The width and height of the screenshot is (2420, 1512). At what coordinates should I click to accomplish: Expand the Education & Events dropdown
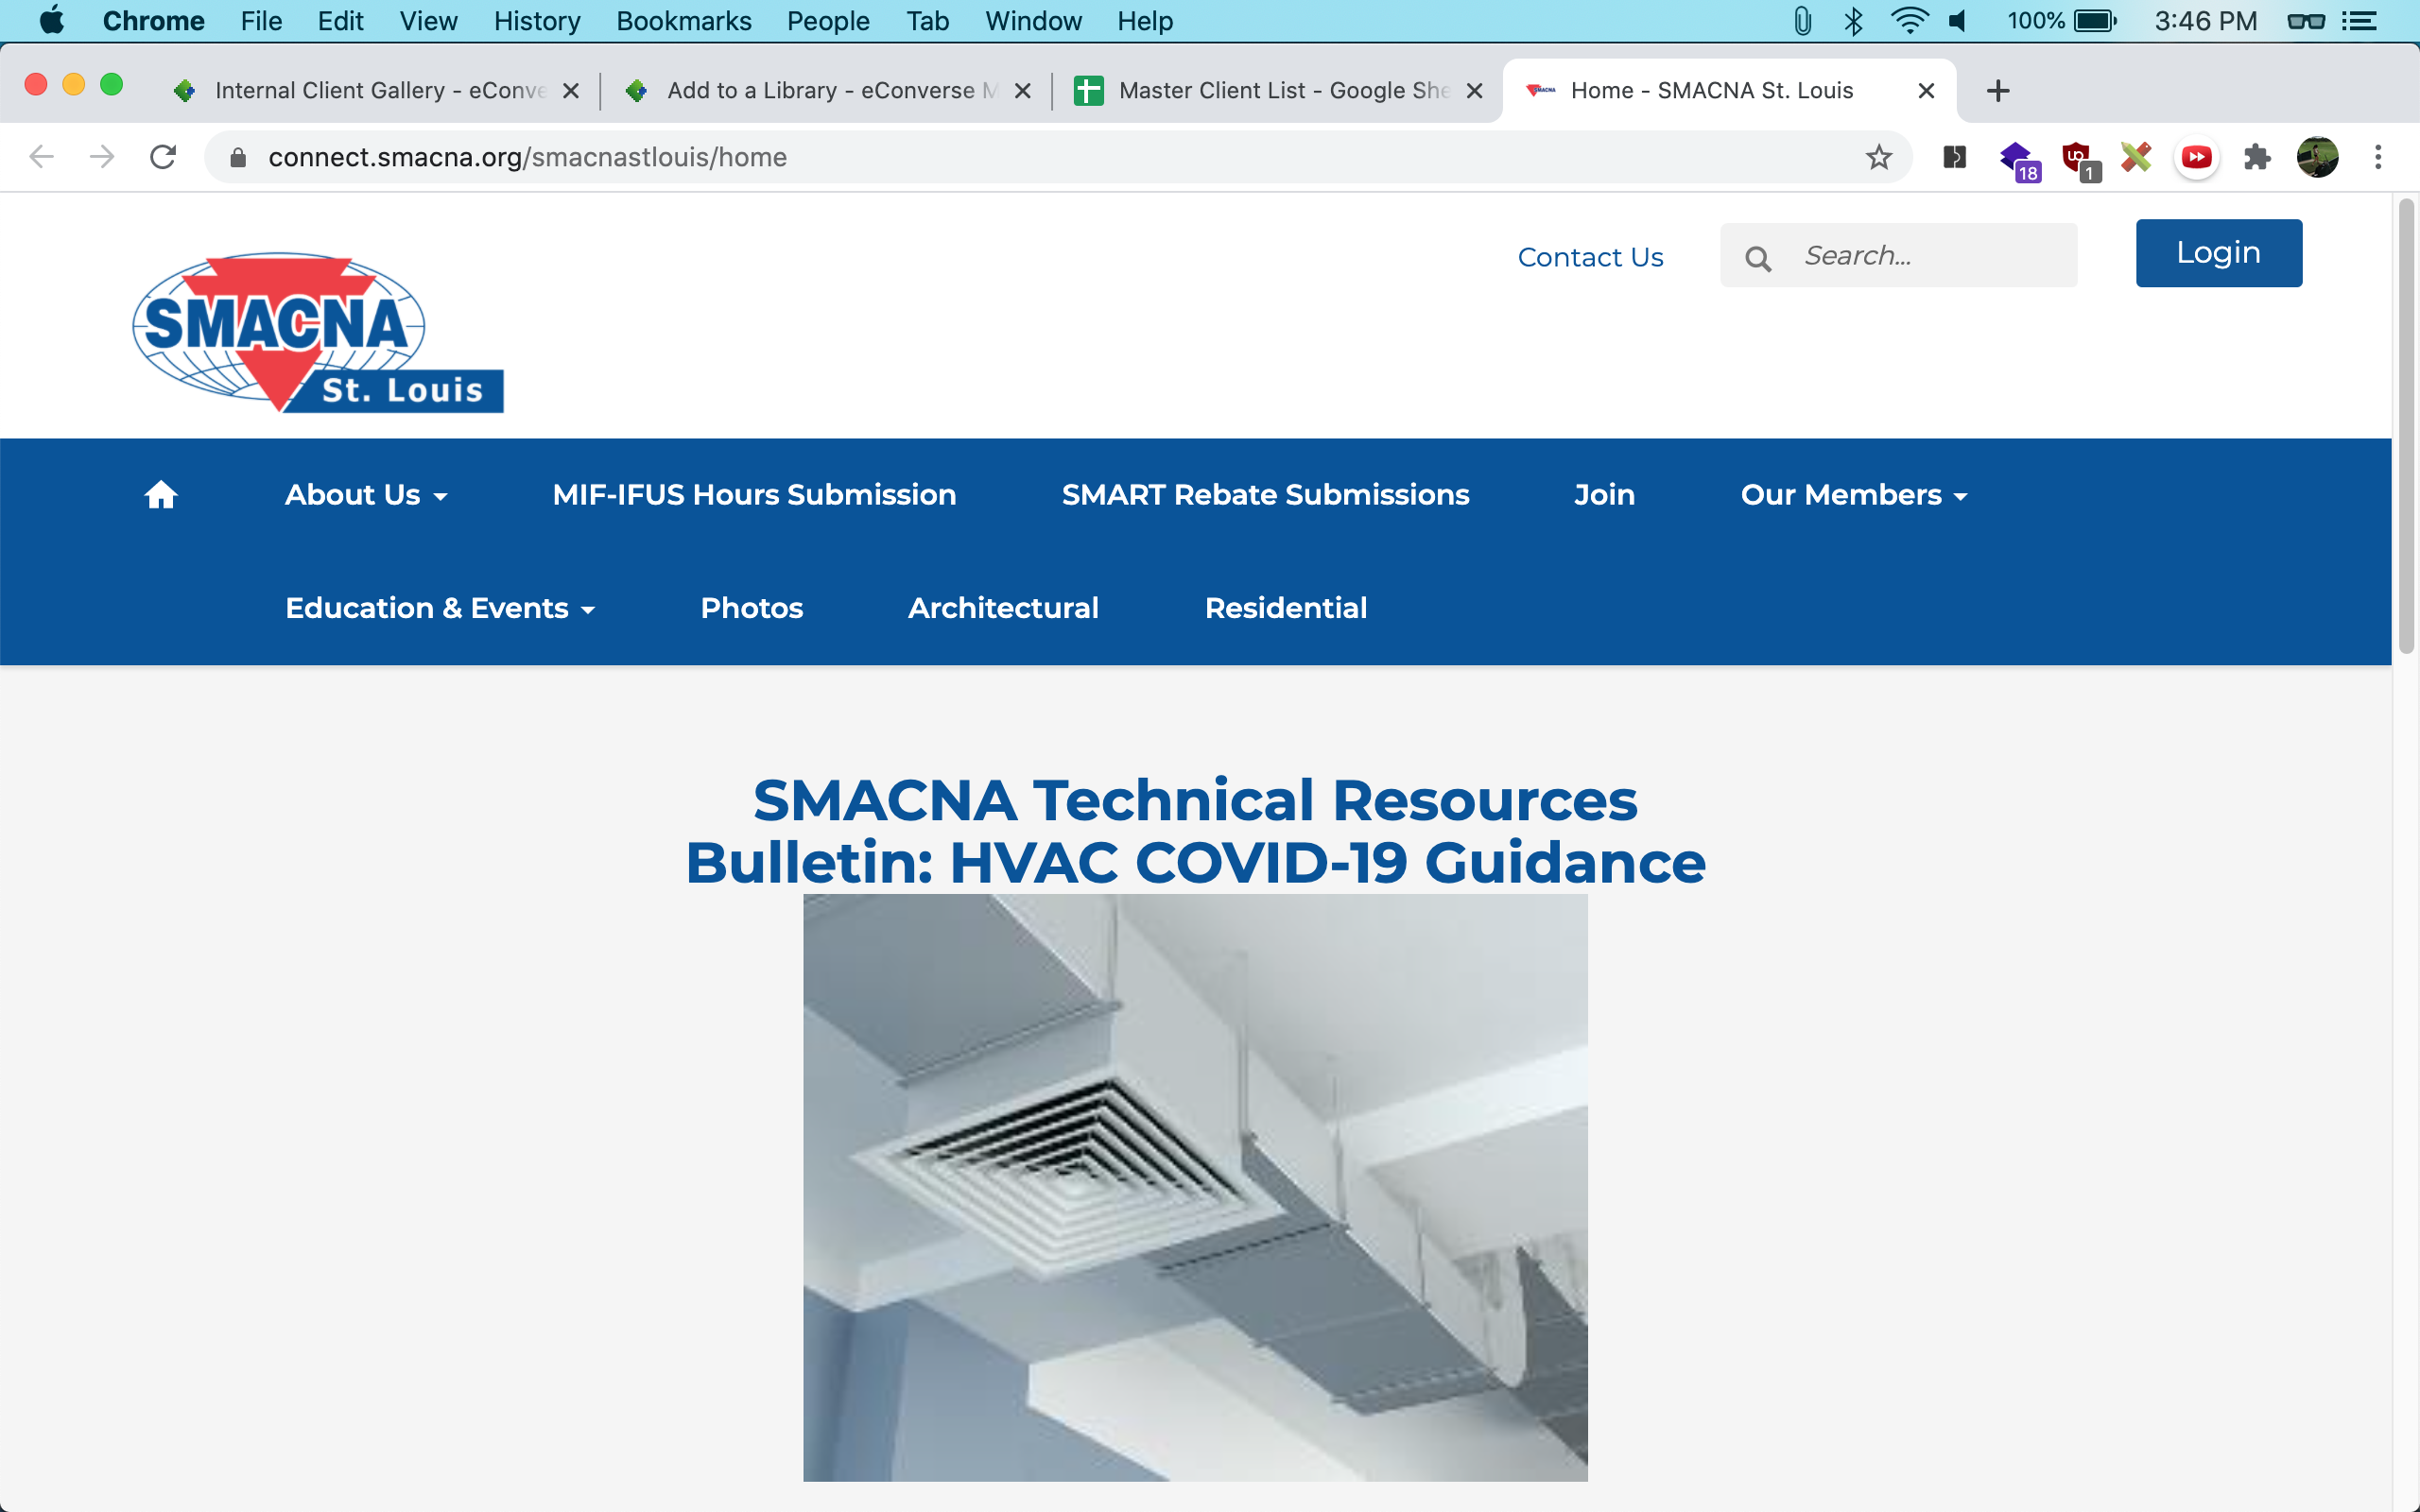pyautogui.click(x=440, y=608)
